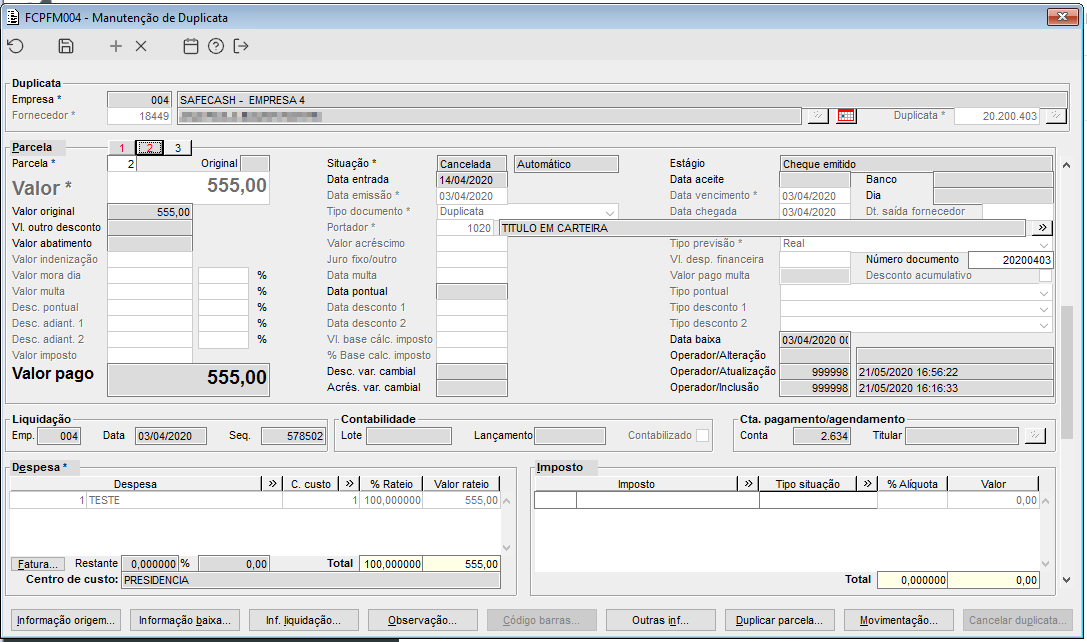The height and width of the screenshot is (642, 1087).
Task: Open the Observação button
Action: point(423,620)
